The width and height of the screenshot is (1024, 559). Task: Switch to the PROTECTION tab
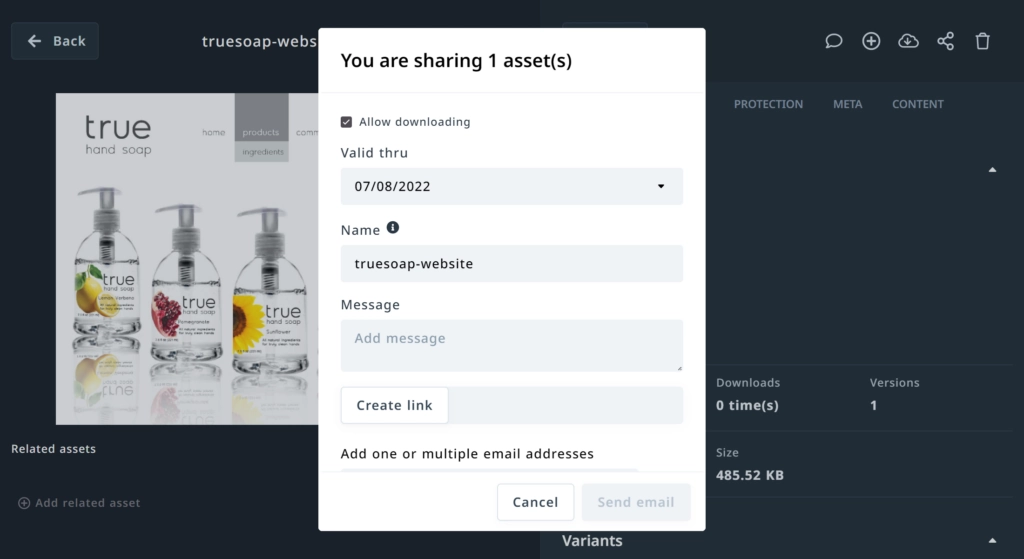click(768, 104)
